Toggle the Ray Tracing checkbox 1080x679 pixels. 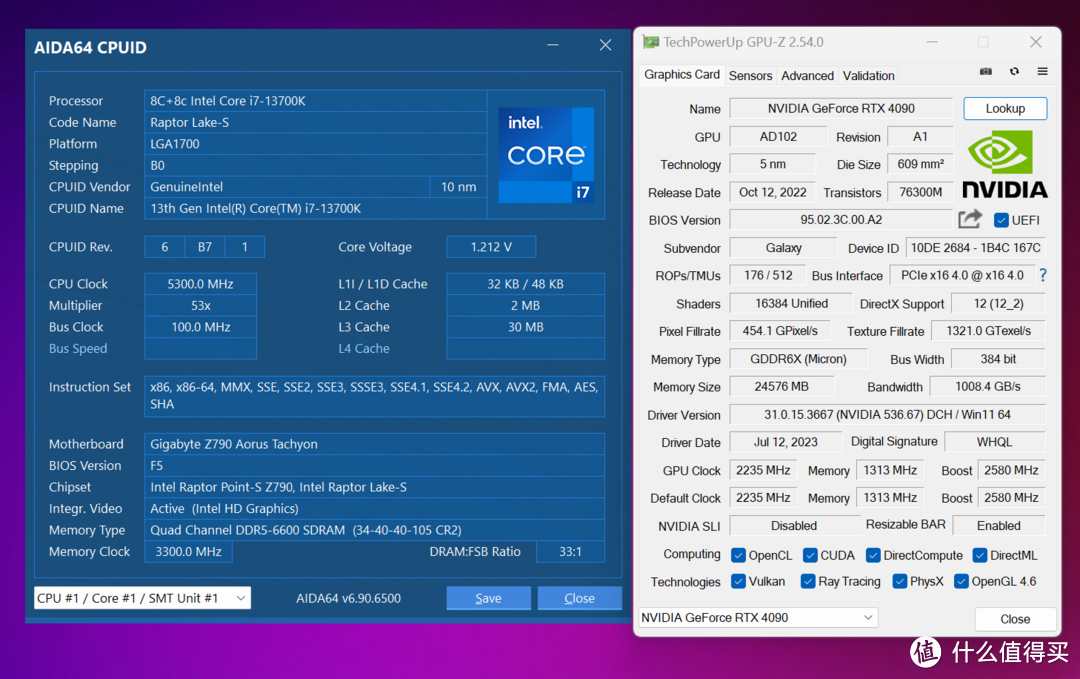click(x=808, y=581)
